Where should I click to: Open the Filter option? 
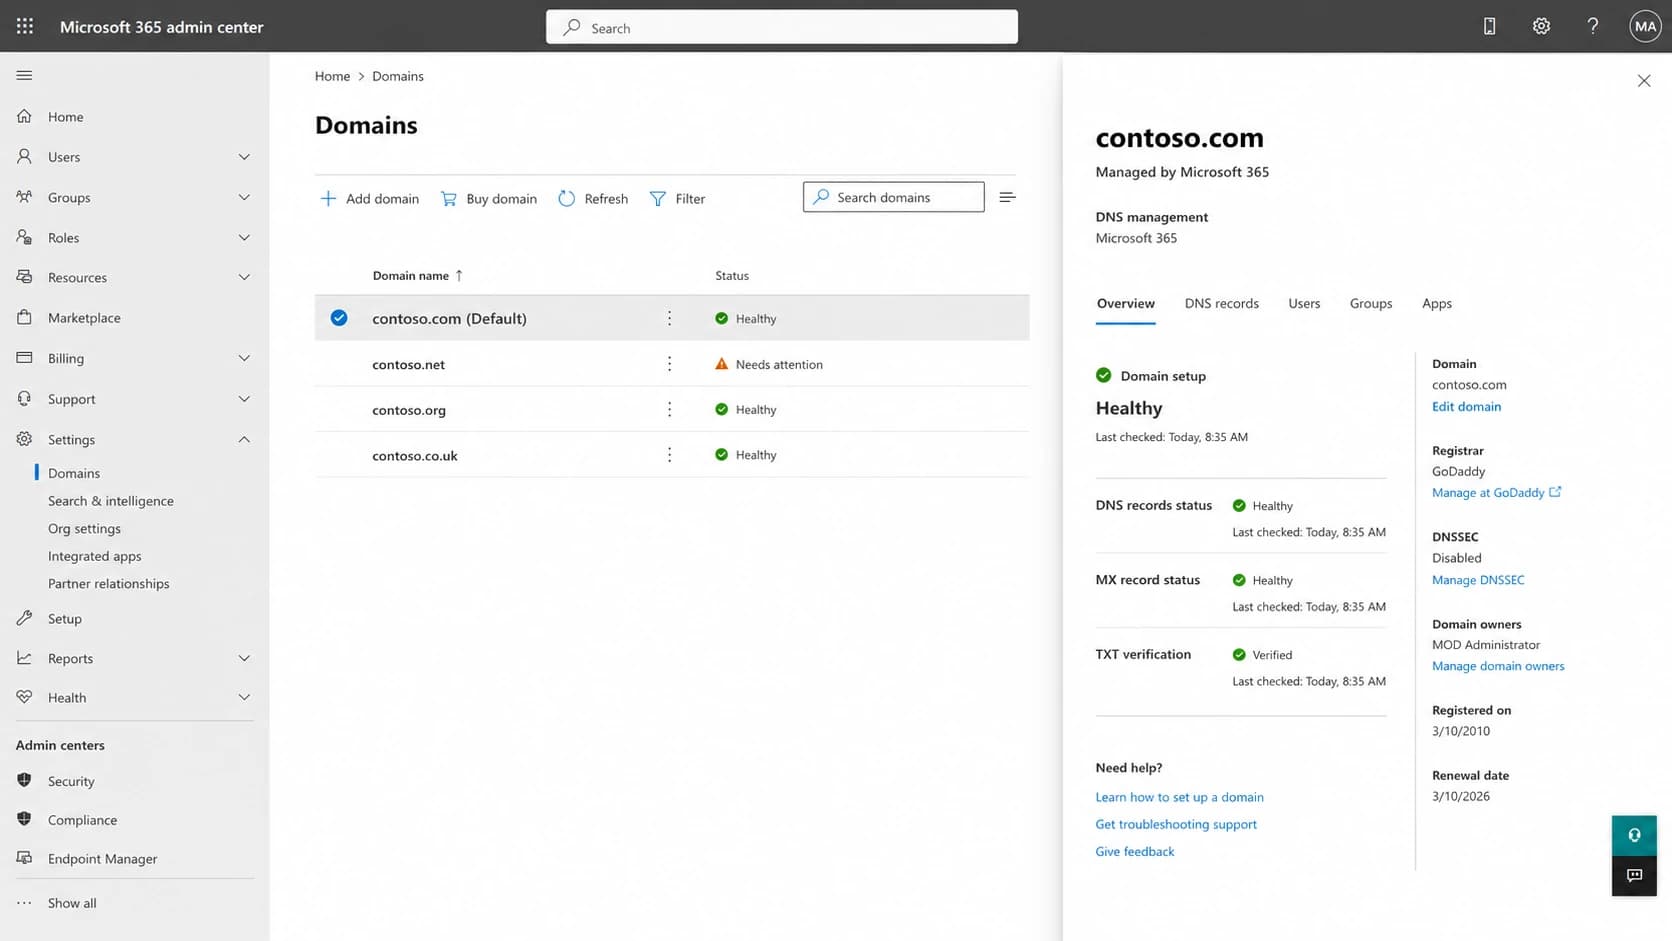coord(677,198)
